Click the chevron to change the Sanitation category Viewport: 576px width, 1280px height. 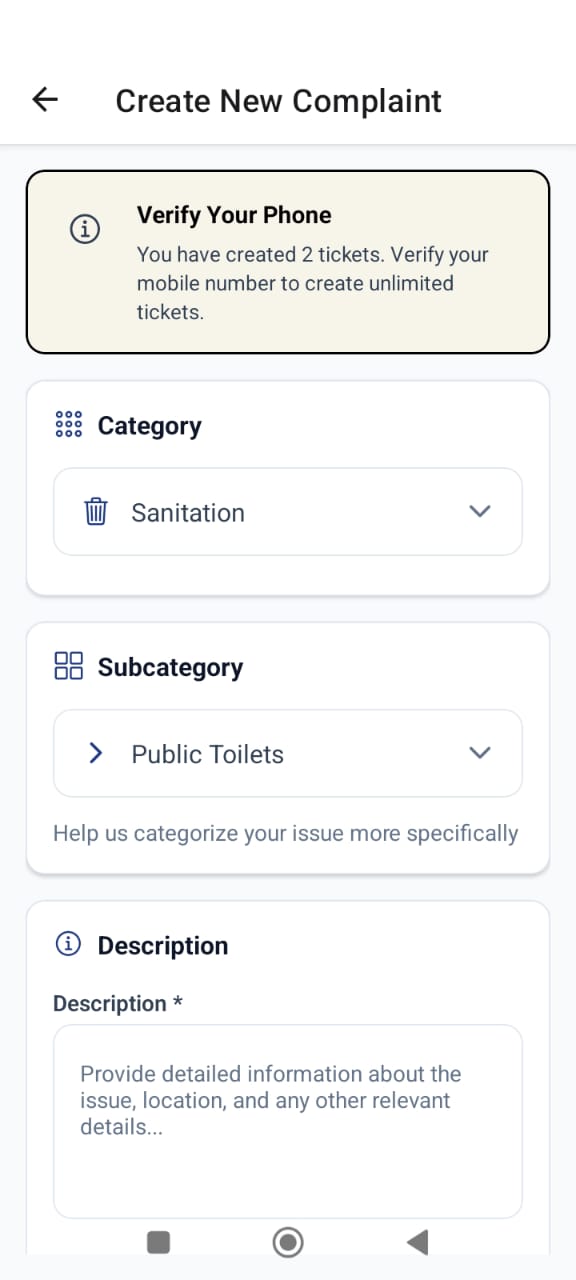(480, 511)
